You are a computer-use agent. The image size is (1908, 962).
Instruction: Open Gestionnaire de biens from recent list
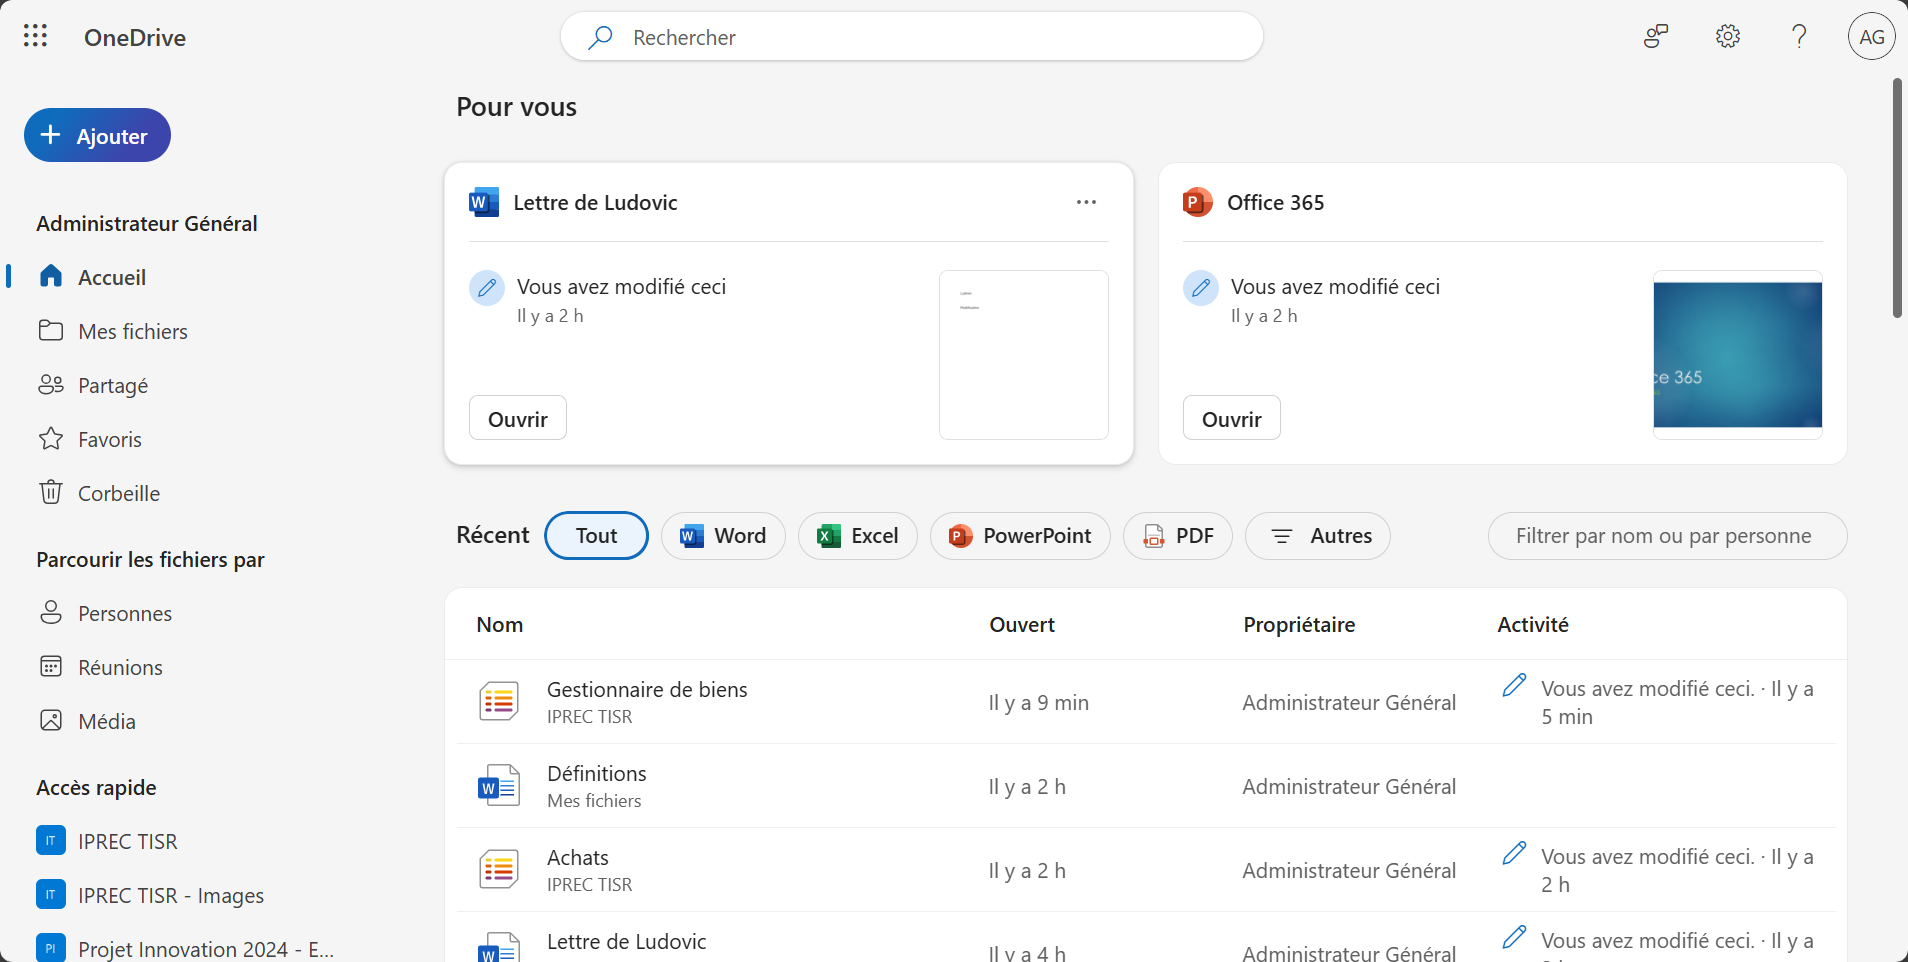point(646,690)
